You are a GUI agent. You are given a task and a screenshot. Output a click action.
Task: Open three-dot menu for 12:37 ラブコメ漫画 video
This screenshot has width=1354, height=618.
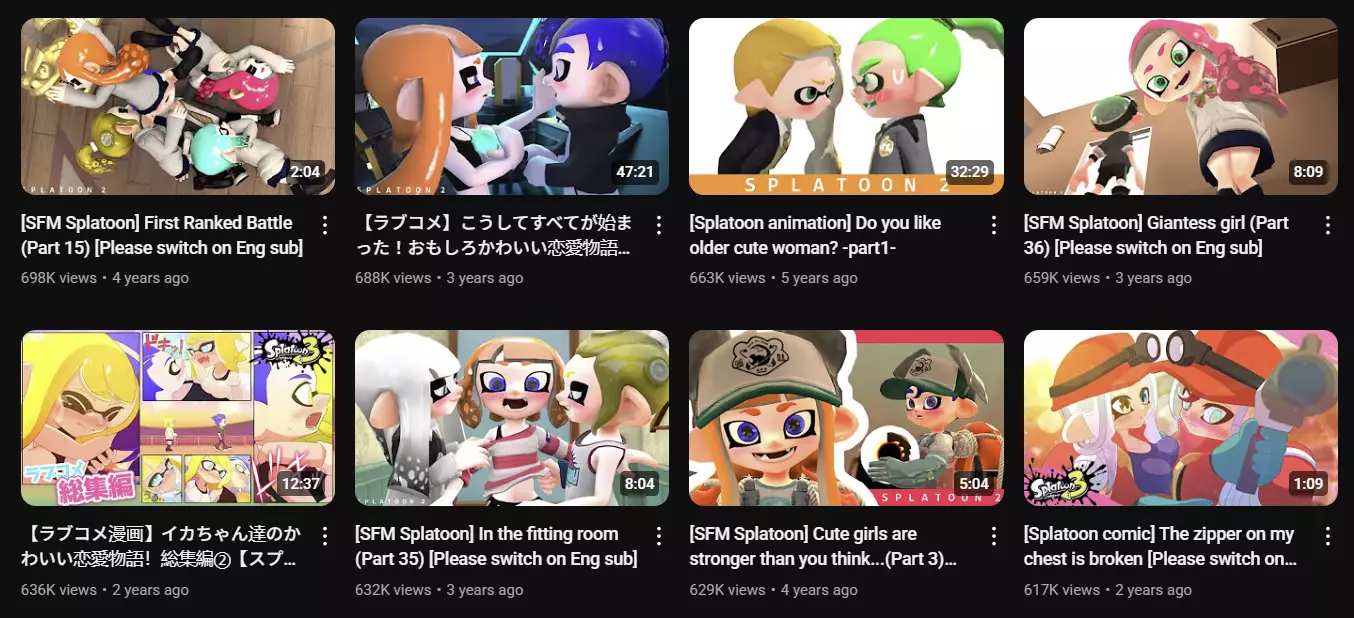click(325, 536)
